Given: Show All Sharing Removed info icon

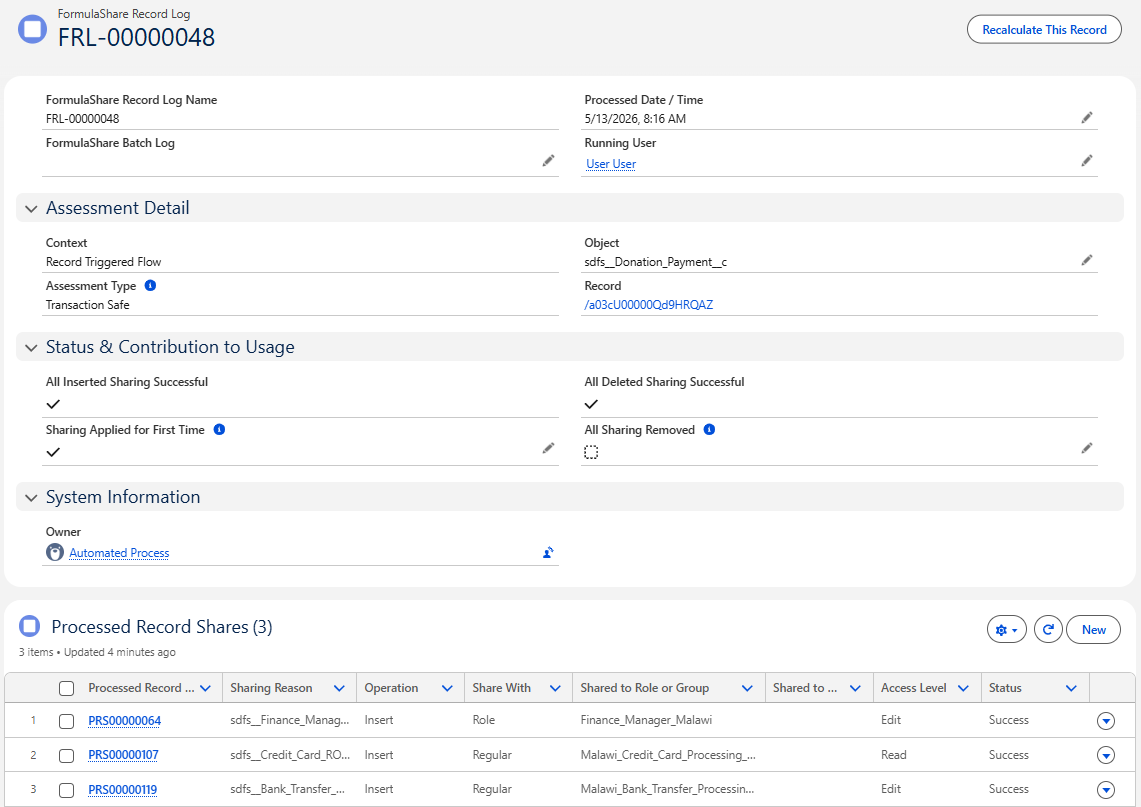Looking at the screenshot, I should [709, 429].
